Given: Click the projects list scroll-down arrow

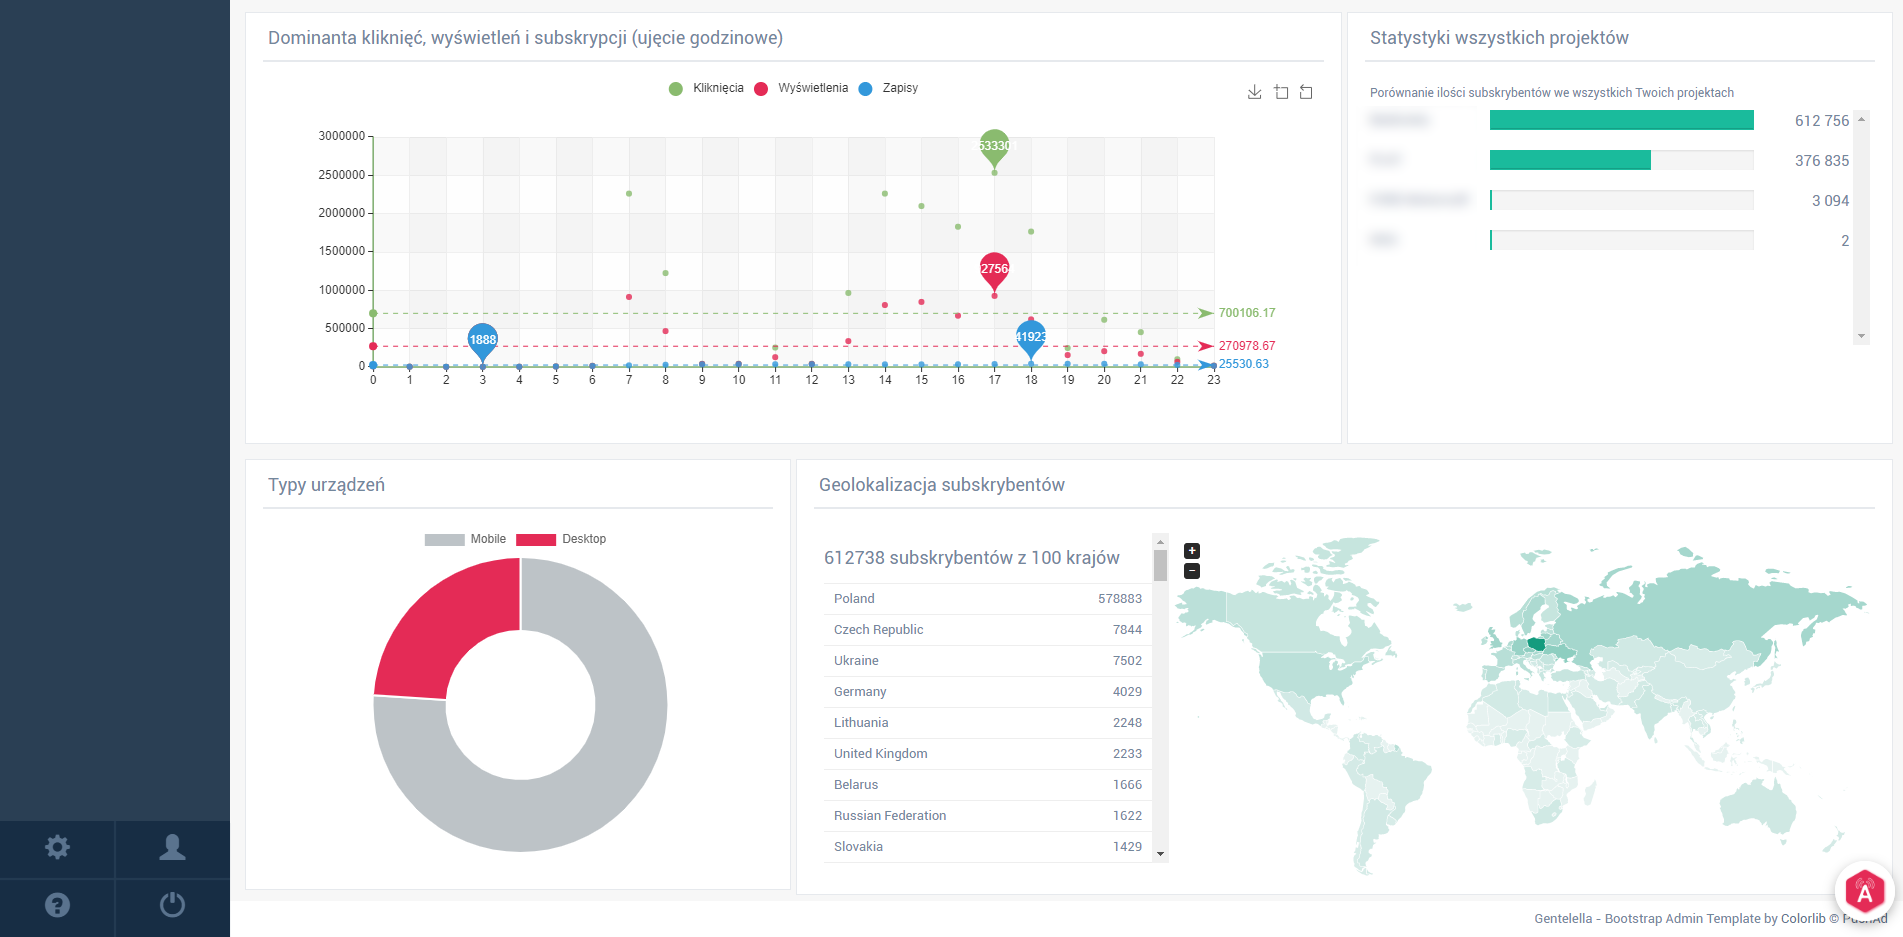Looking at the screenshot, I should coord(1861,336).
